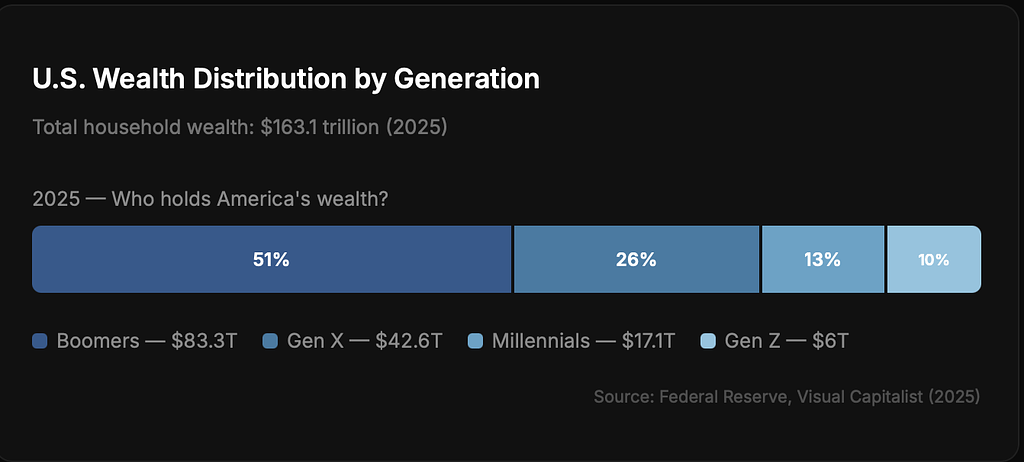The image size is (1024, 462).
Task: Click the Millennials legend color swatch
Action: [x=476, y=341]
